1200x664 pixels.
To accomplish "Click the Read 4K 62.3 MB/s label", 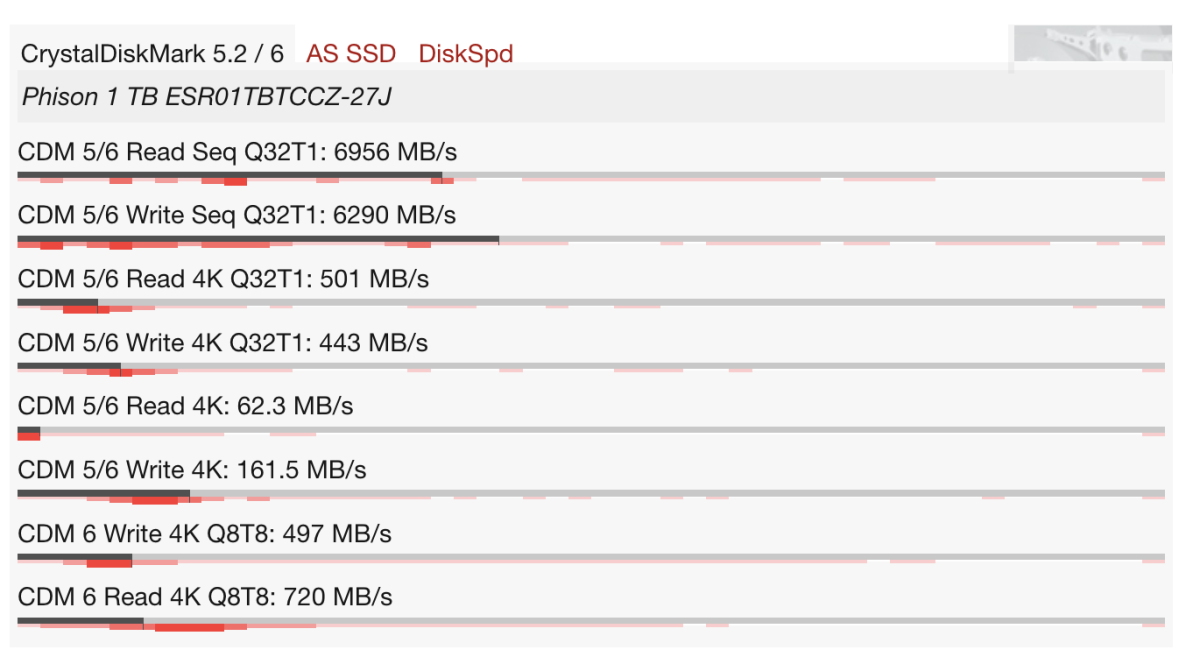I will click(185, 406).
